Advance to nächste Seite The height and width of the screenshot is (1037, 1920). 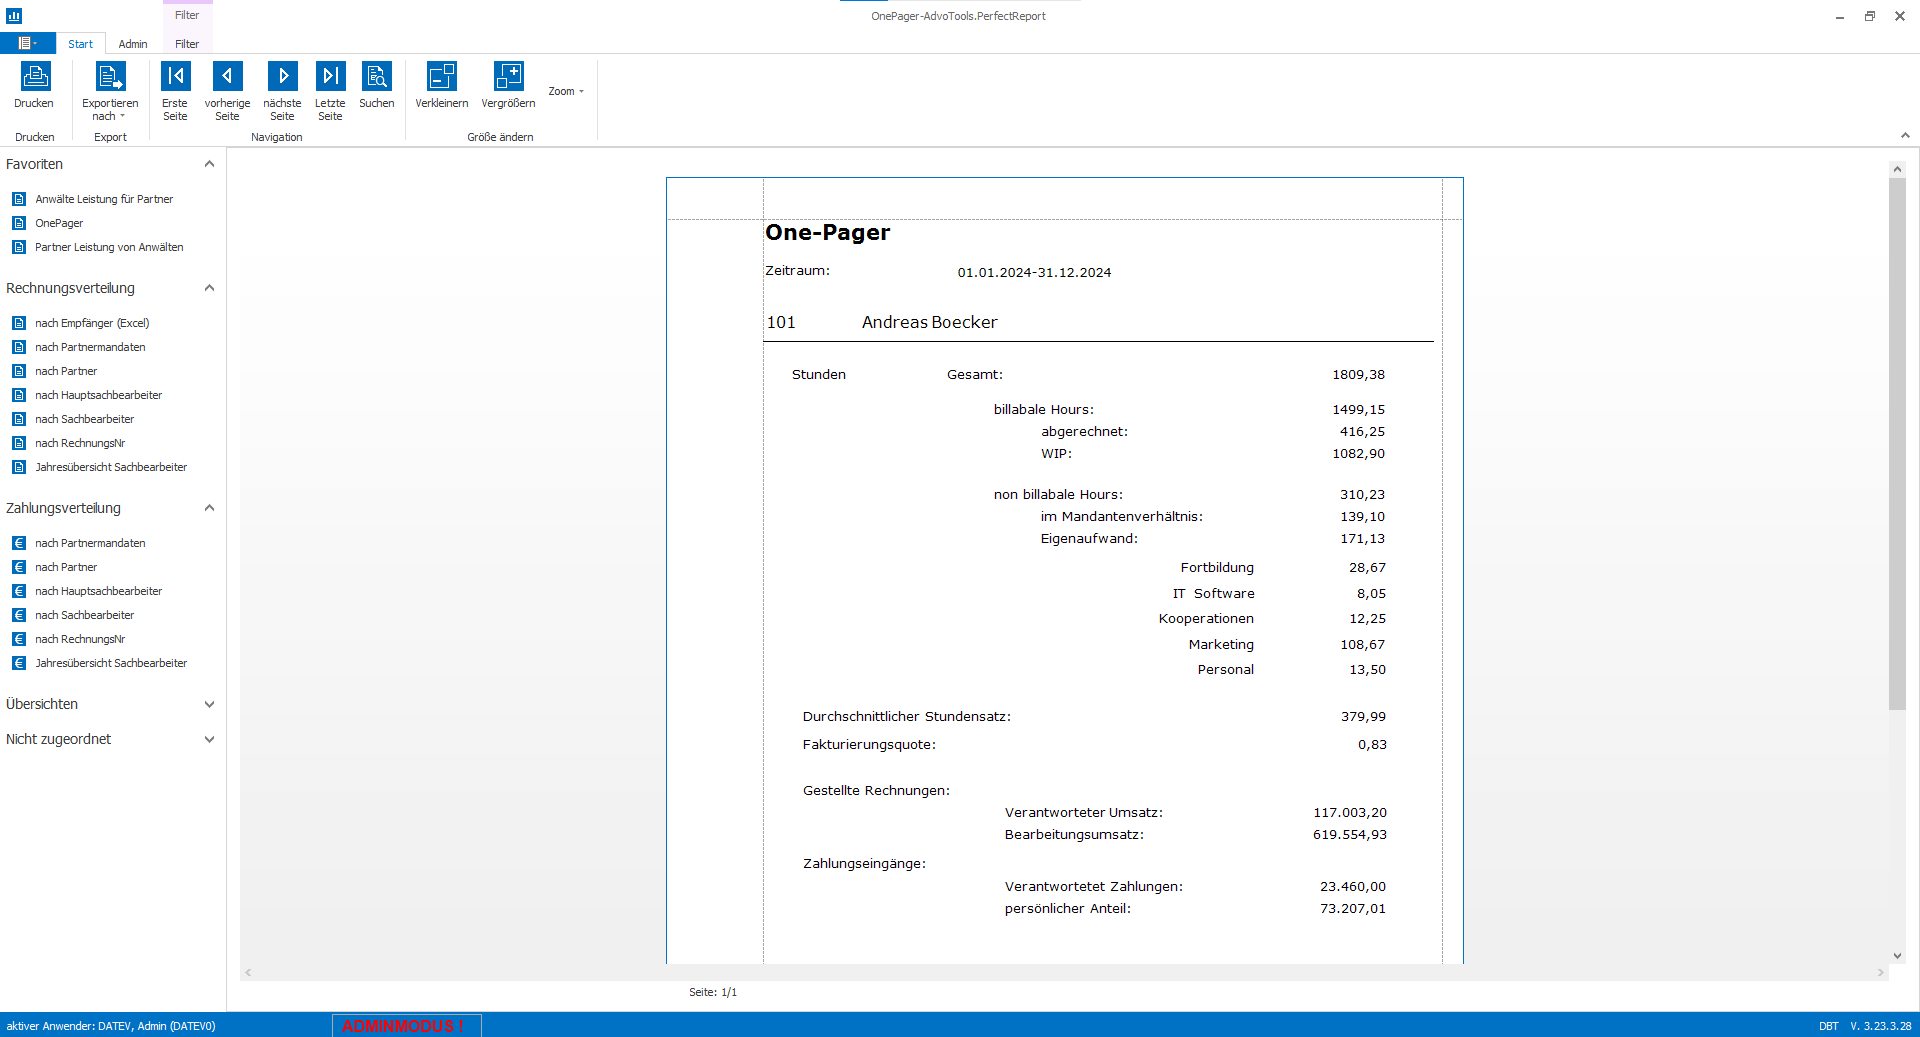point(282,90)
